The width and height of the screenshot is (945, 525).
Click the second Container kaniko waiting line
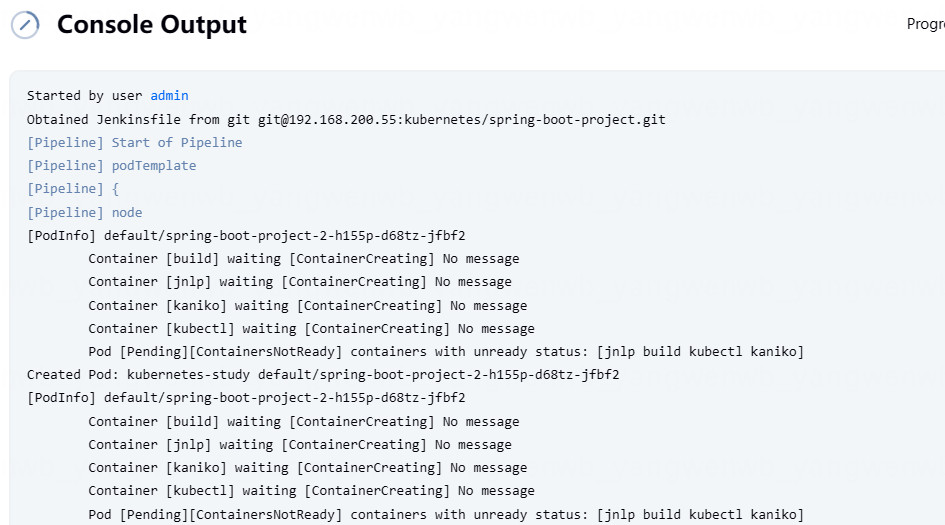(x=307, y=468)
